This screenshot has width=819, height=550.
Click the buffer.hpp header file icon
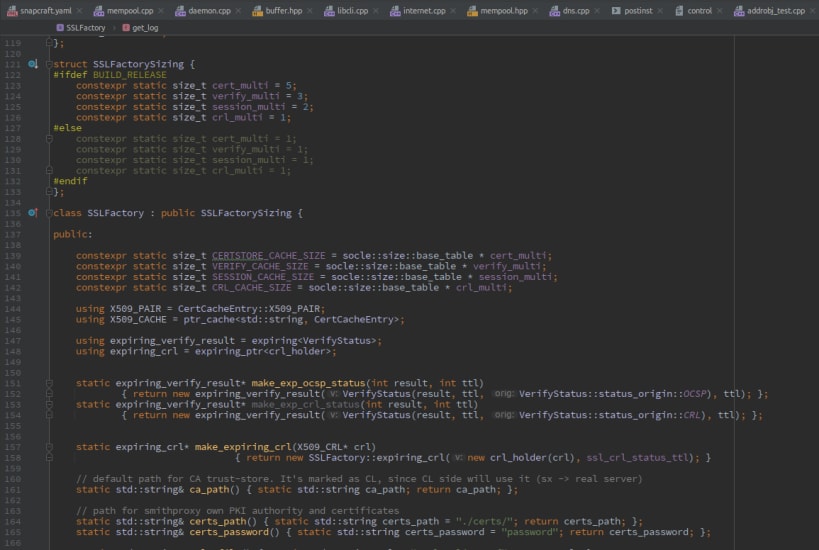tap(258, 10)
